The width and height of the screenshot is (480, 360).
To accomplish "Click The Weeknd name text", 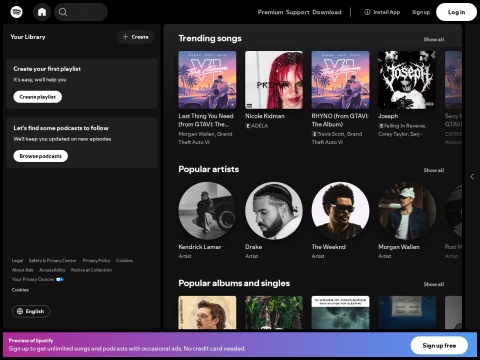I will tap(328, 247).
